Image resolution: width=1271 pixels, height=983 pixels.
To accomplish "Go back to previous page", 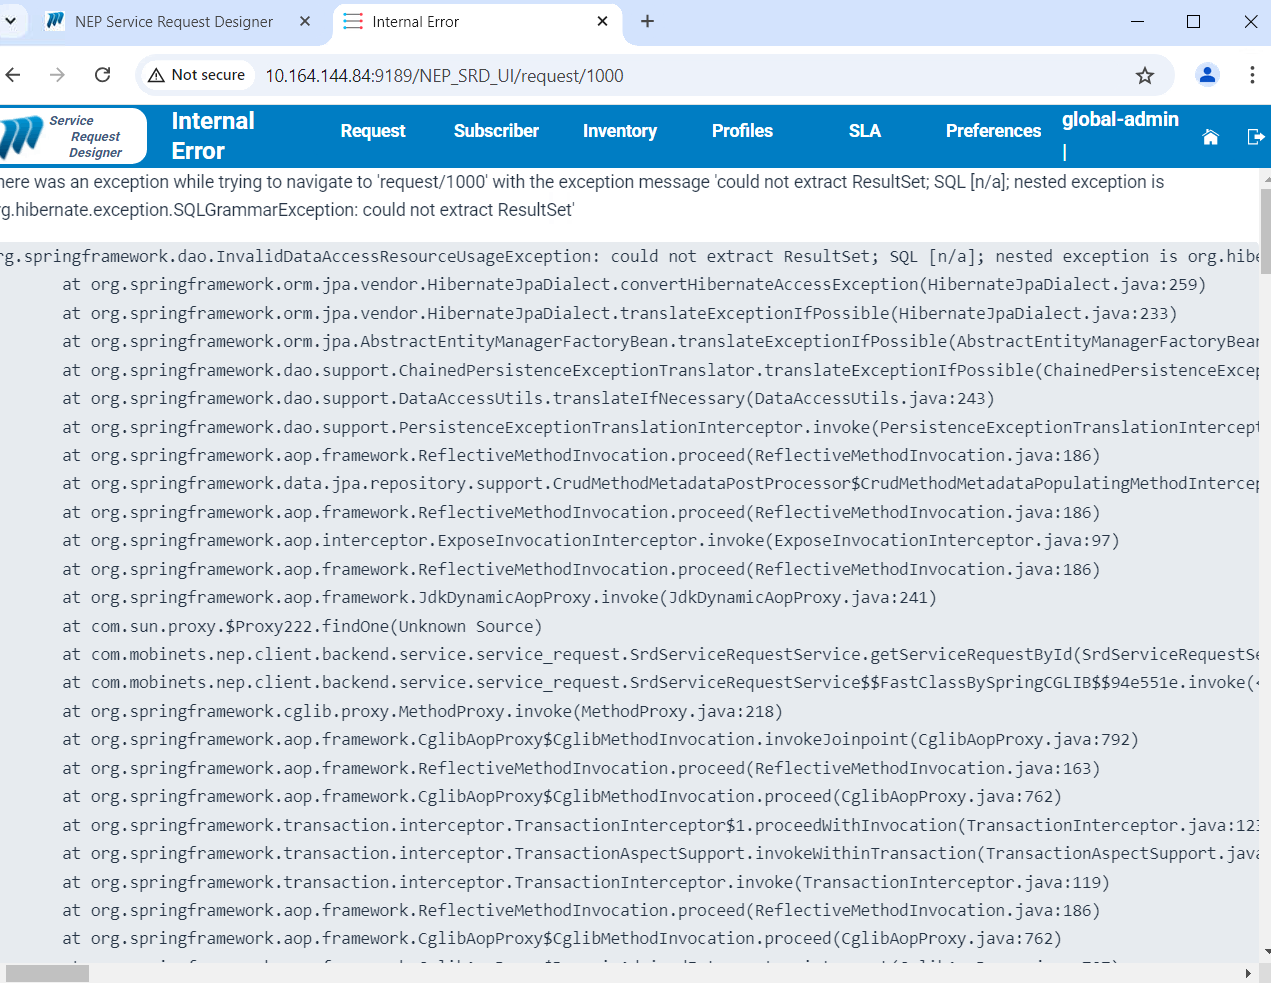I will 13,75.
